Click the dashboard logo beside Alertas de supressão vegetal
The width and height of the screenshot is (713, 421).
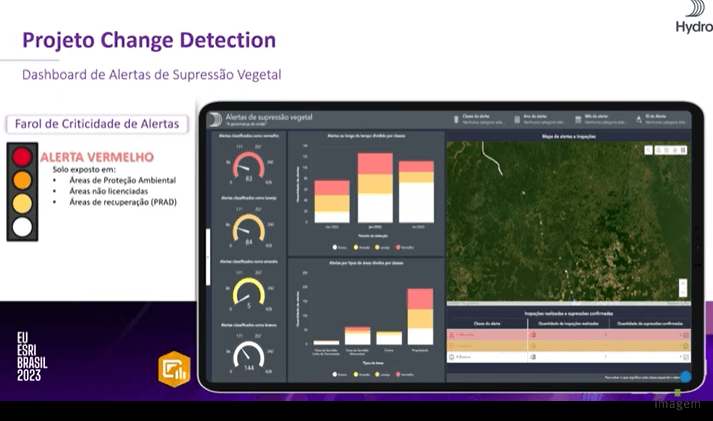(x=214, y=119)
